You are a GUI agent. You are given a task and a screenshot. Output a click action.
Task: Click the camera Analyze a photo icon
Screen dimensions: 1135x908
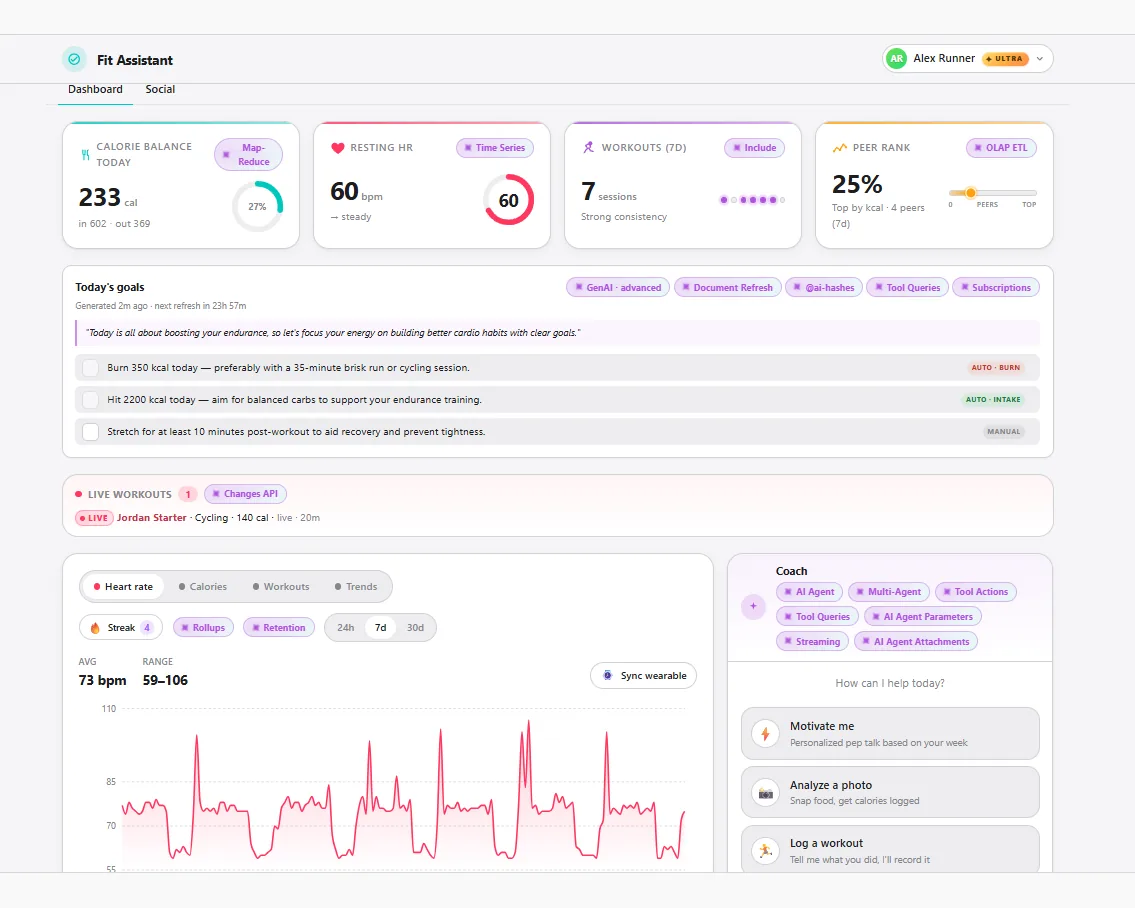click(765, 793)
